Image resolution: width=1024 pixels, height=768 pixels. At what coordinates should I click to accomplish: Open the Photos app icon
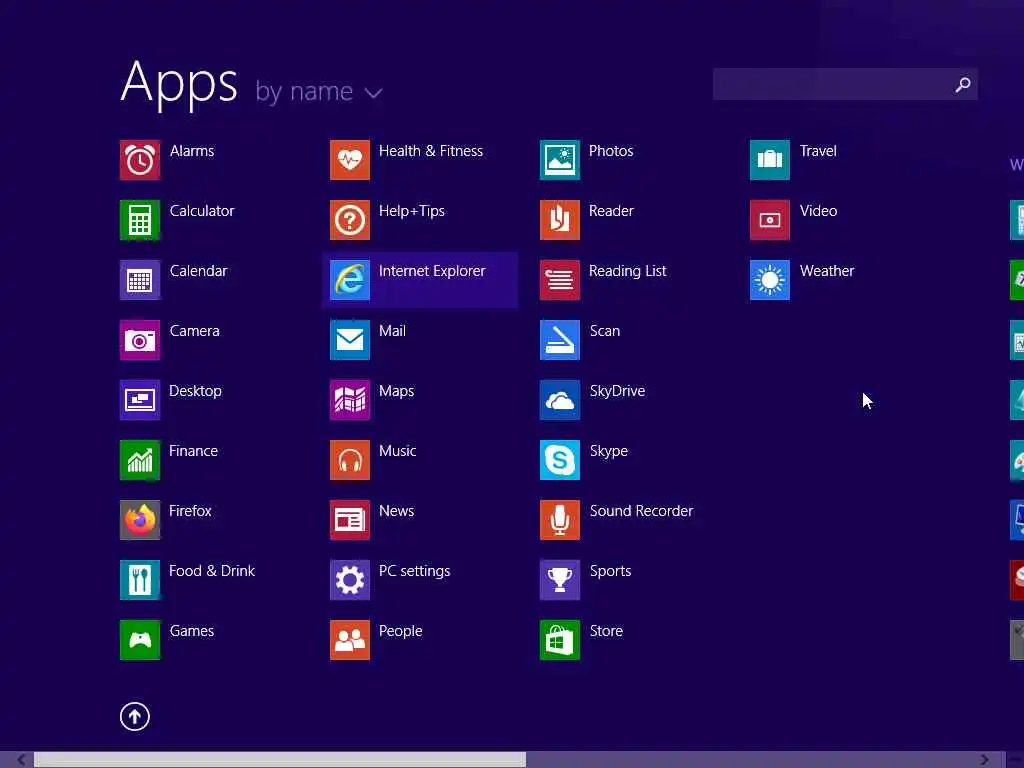560,160
